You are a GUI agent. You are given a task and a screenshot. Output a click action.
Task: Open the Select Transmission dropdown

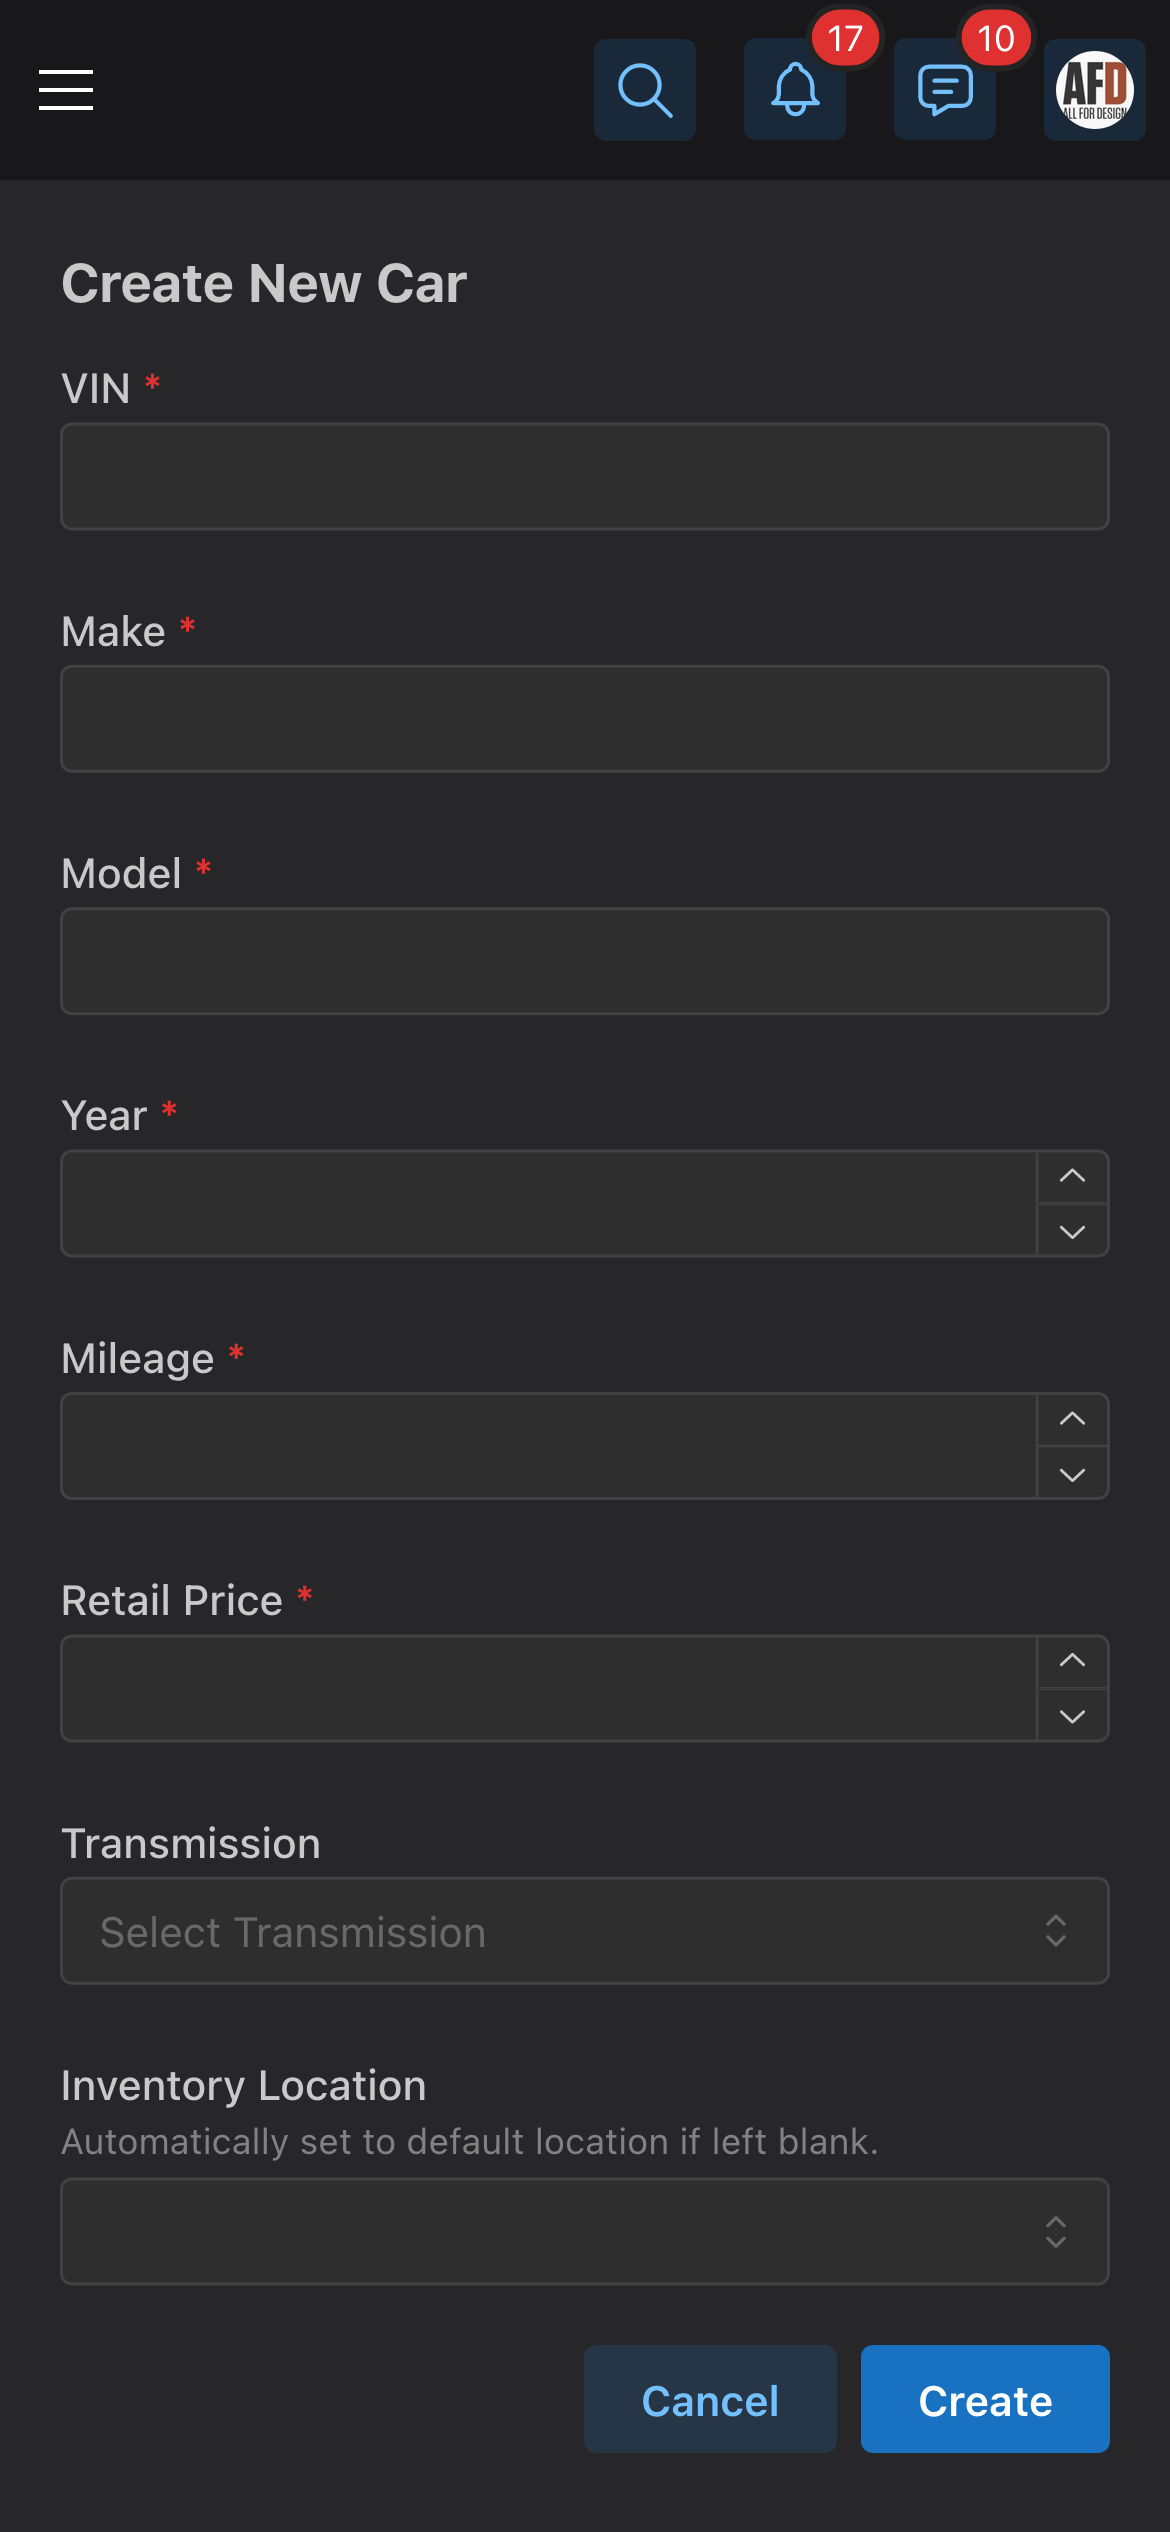click(x=585, y=1931)
